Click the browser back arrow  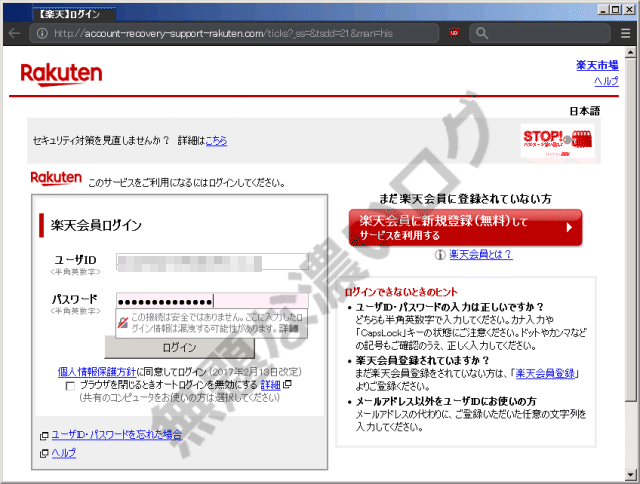pos(14,33)
